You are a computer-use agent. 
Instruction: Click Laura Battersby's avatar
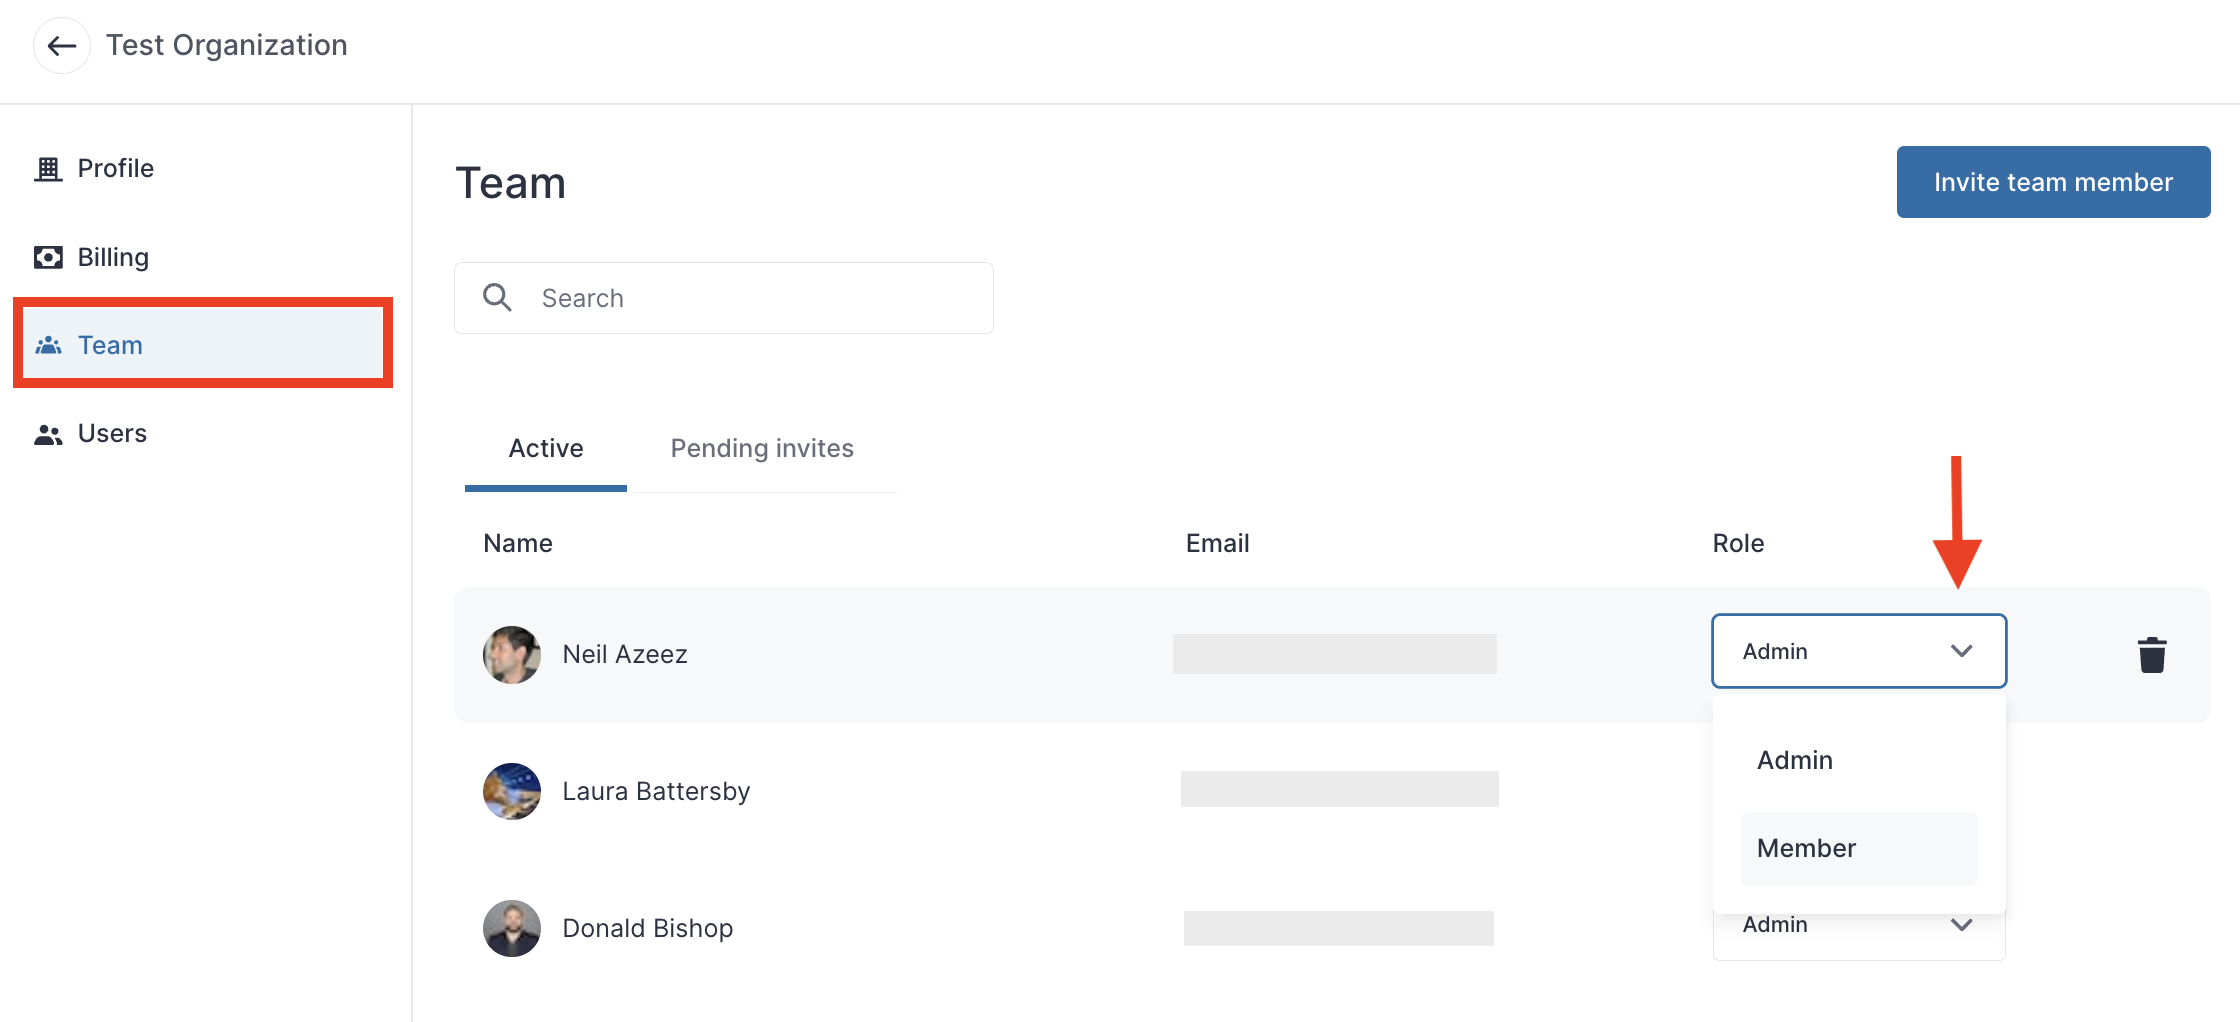point(512,791)
